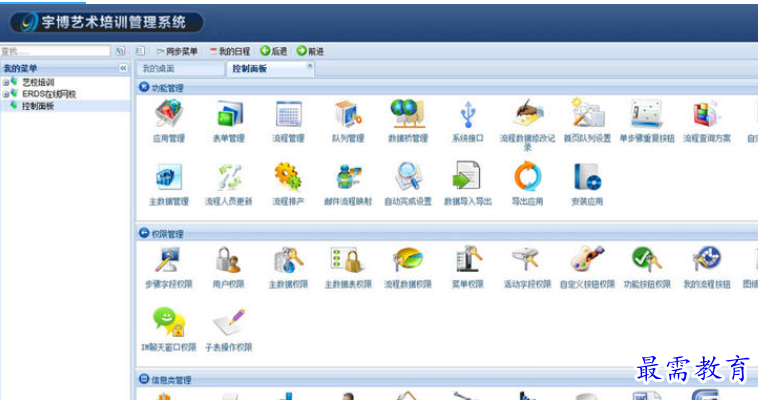Go back with the 后退 button

[274, 51]
